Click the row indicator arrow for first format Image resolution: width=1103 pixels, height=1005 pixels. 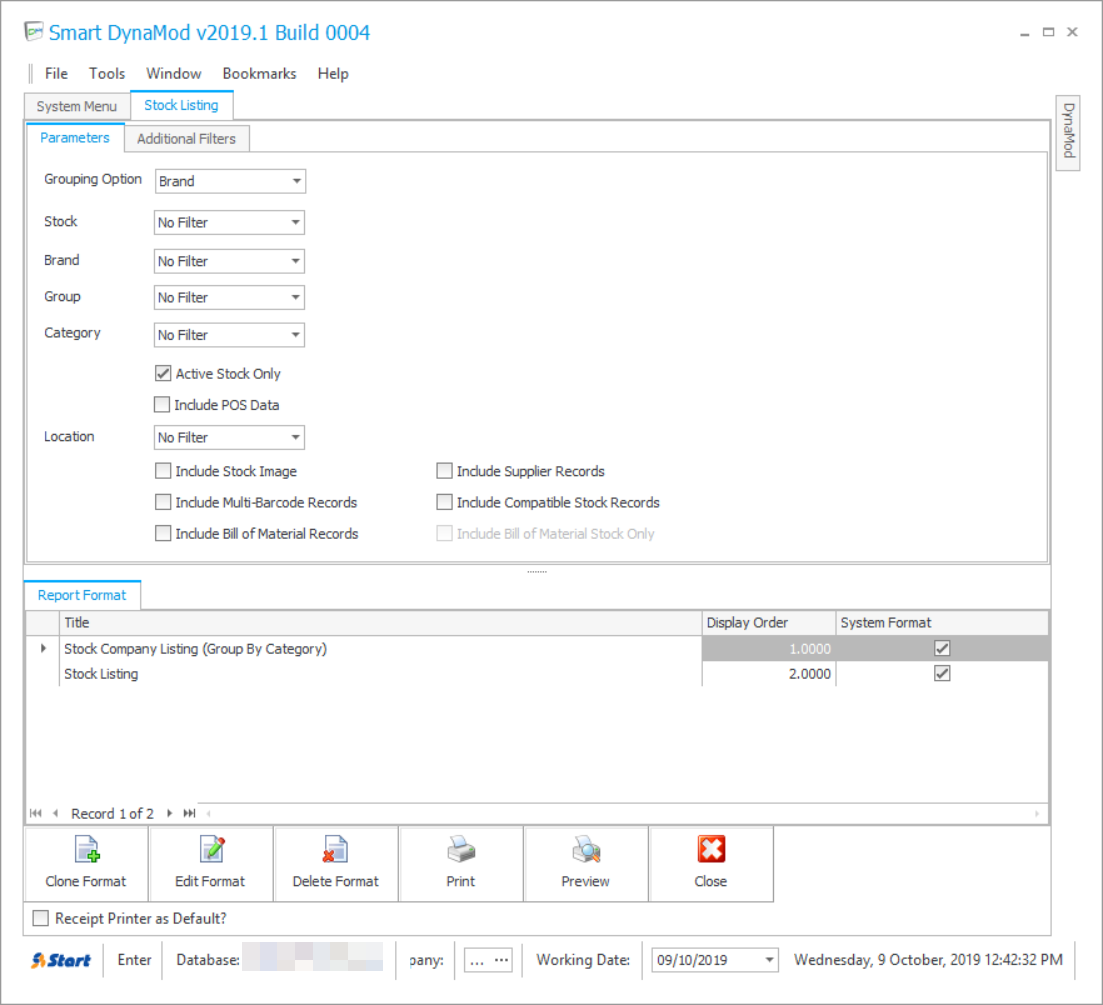[43, 648]
